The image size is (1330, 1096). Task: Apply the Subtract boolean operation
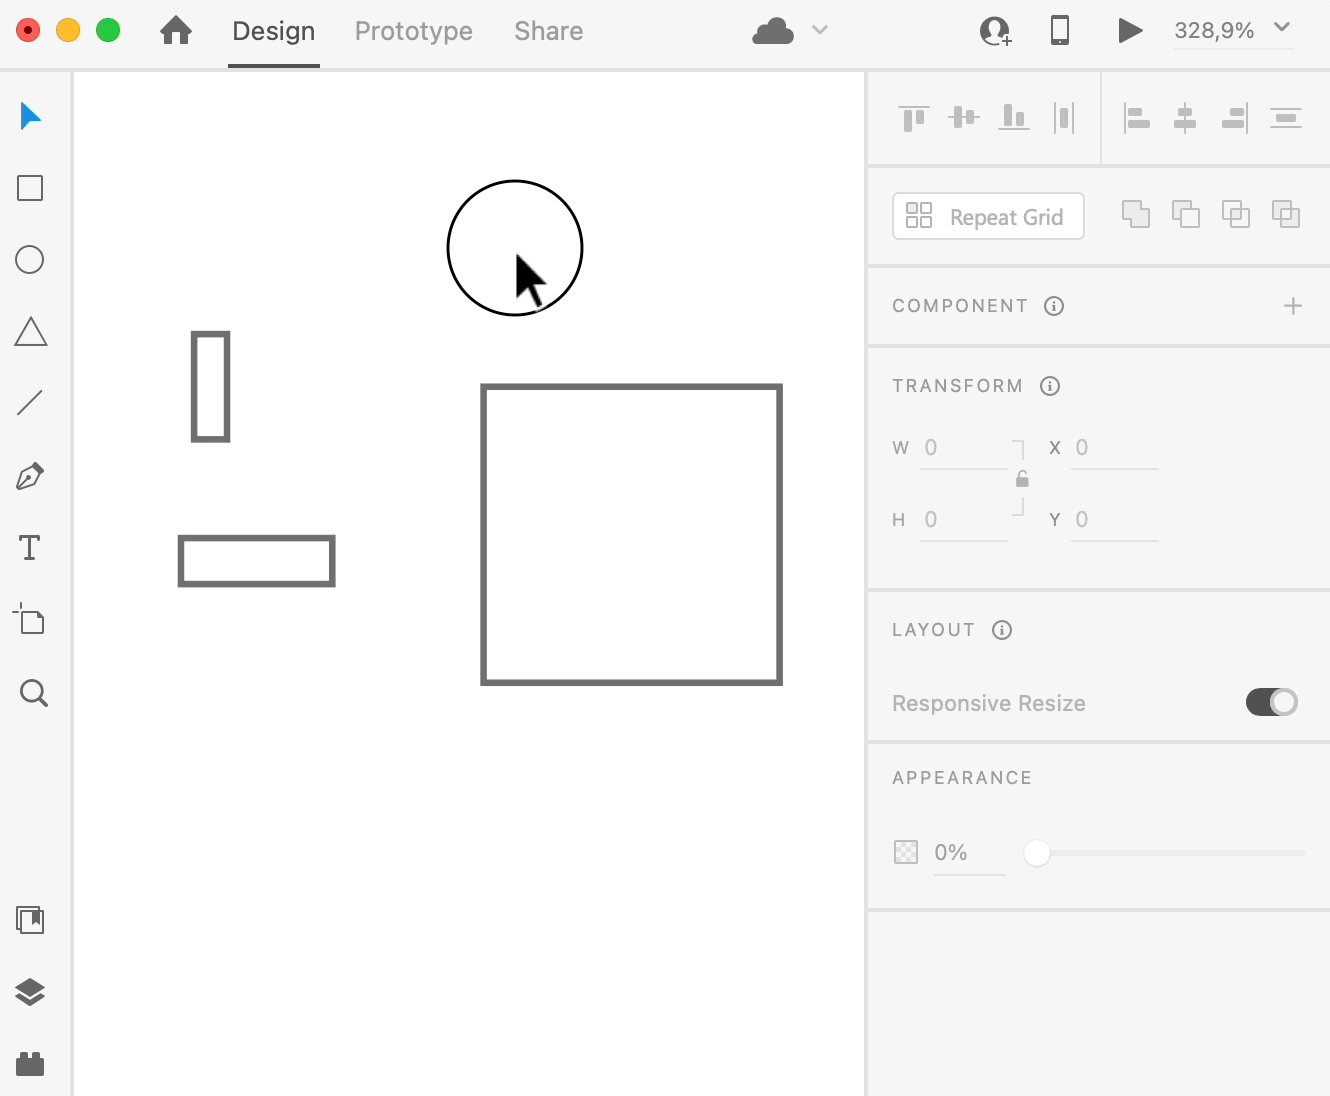coord(1186,214)
